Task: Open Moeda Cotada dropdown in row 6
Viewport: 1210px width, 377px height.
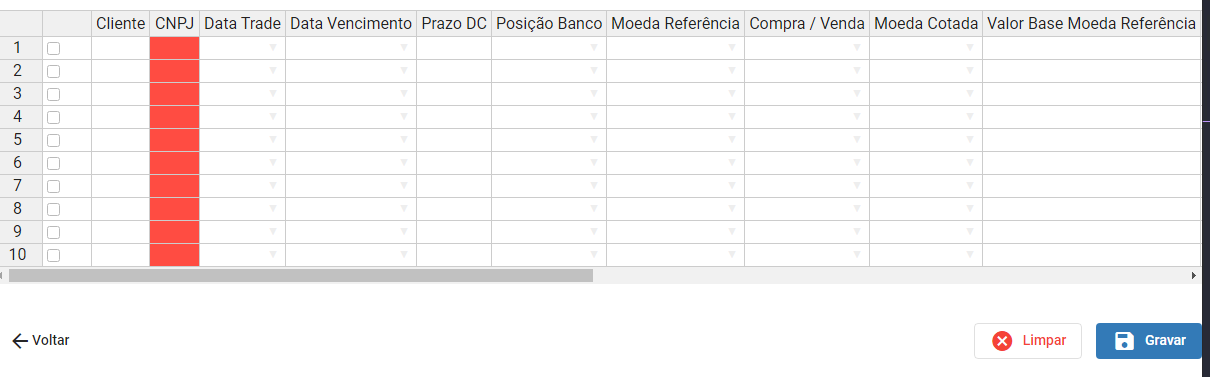Action: pyautogui.click(x=970, y=163)
